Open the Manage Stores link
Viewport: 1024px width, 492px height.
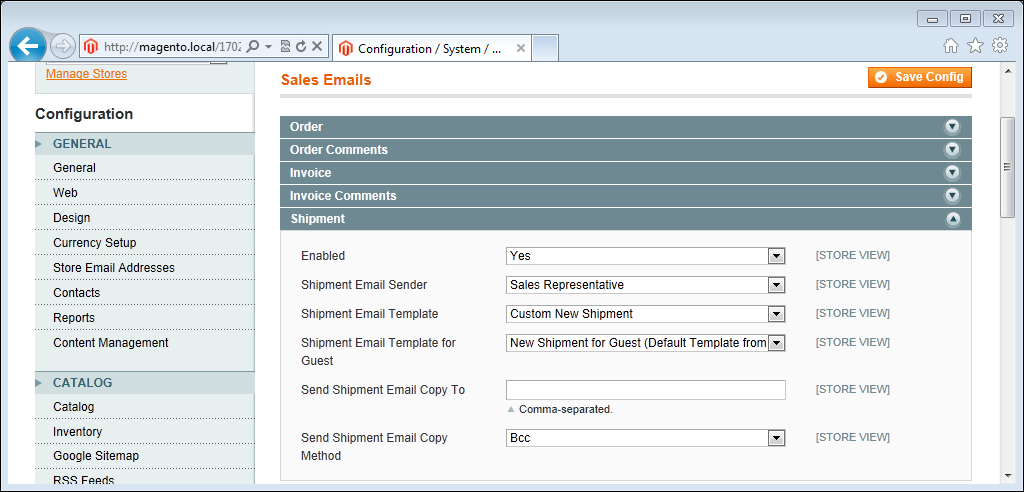[86, 74]
